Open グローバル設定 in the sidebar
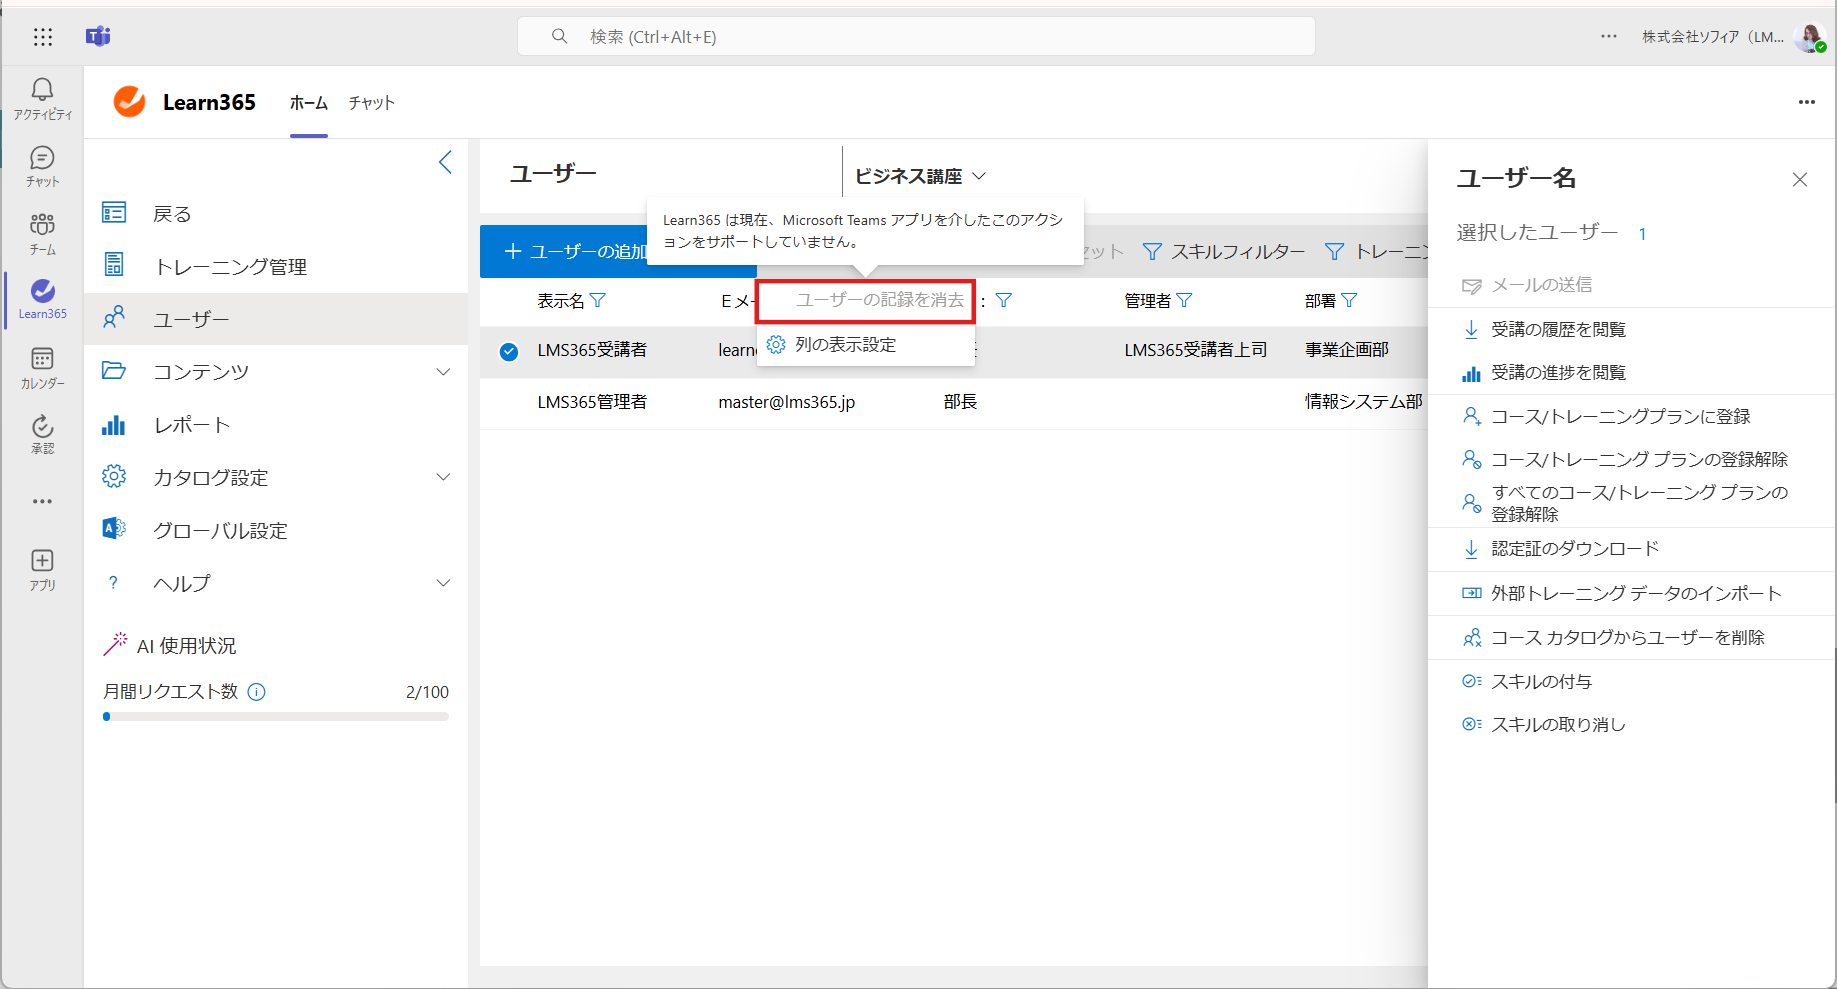This screenshot has height=989, width=1837. pos(275,530)
